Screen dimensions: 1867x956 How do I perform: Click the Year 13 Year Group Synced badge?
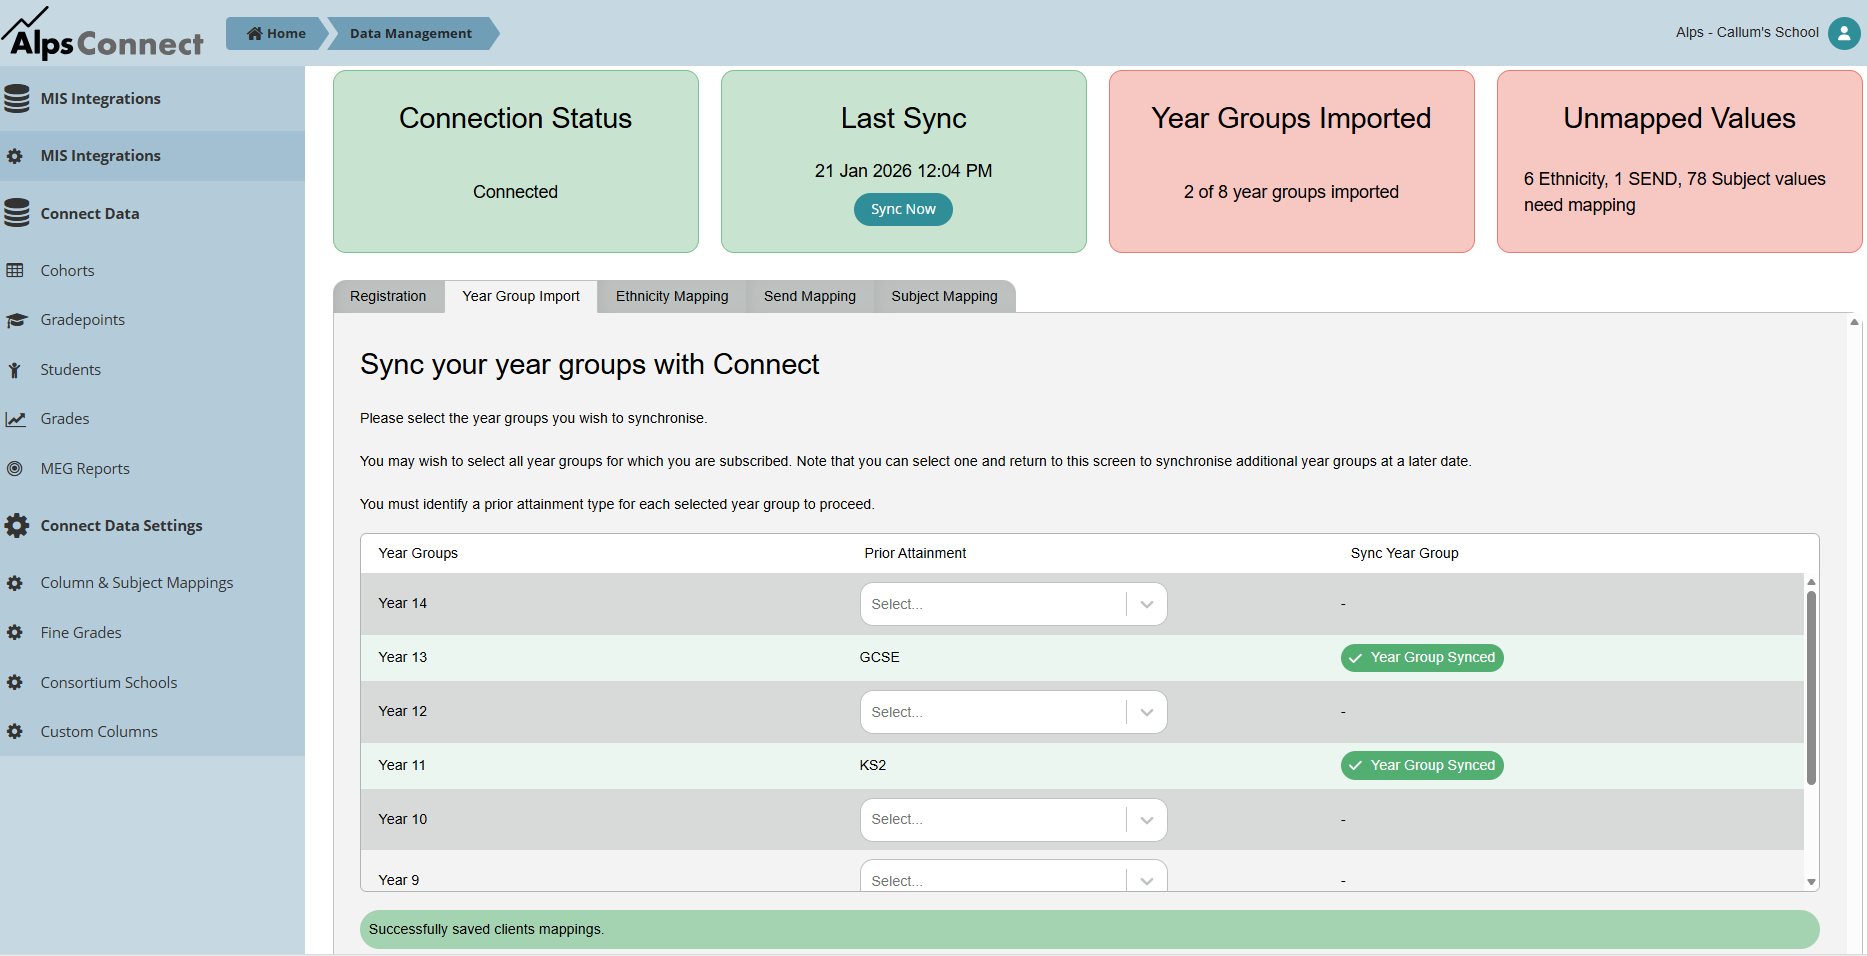[1421, 658]
